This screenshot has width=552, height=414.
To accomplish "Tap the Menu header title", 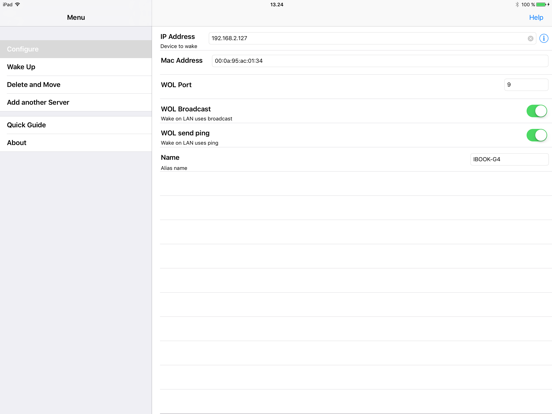I will point(76,17).
